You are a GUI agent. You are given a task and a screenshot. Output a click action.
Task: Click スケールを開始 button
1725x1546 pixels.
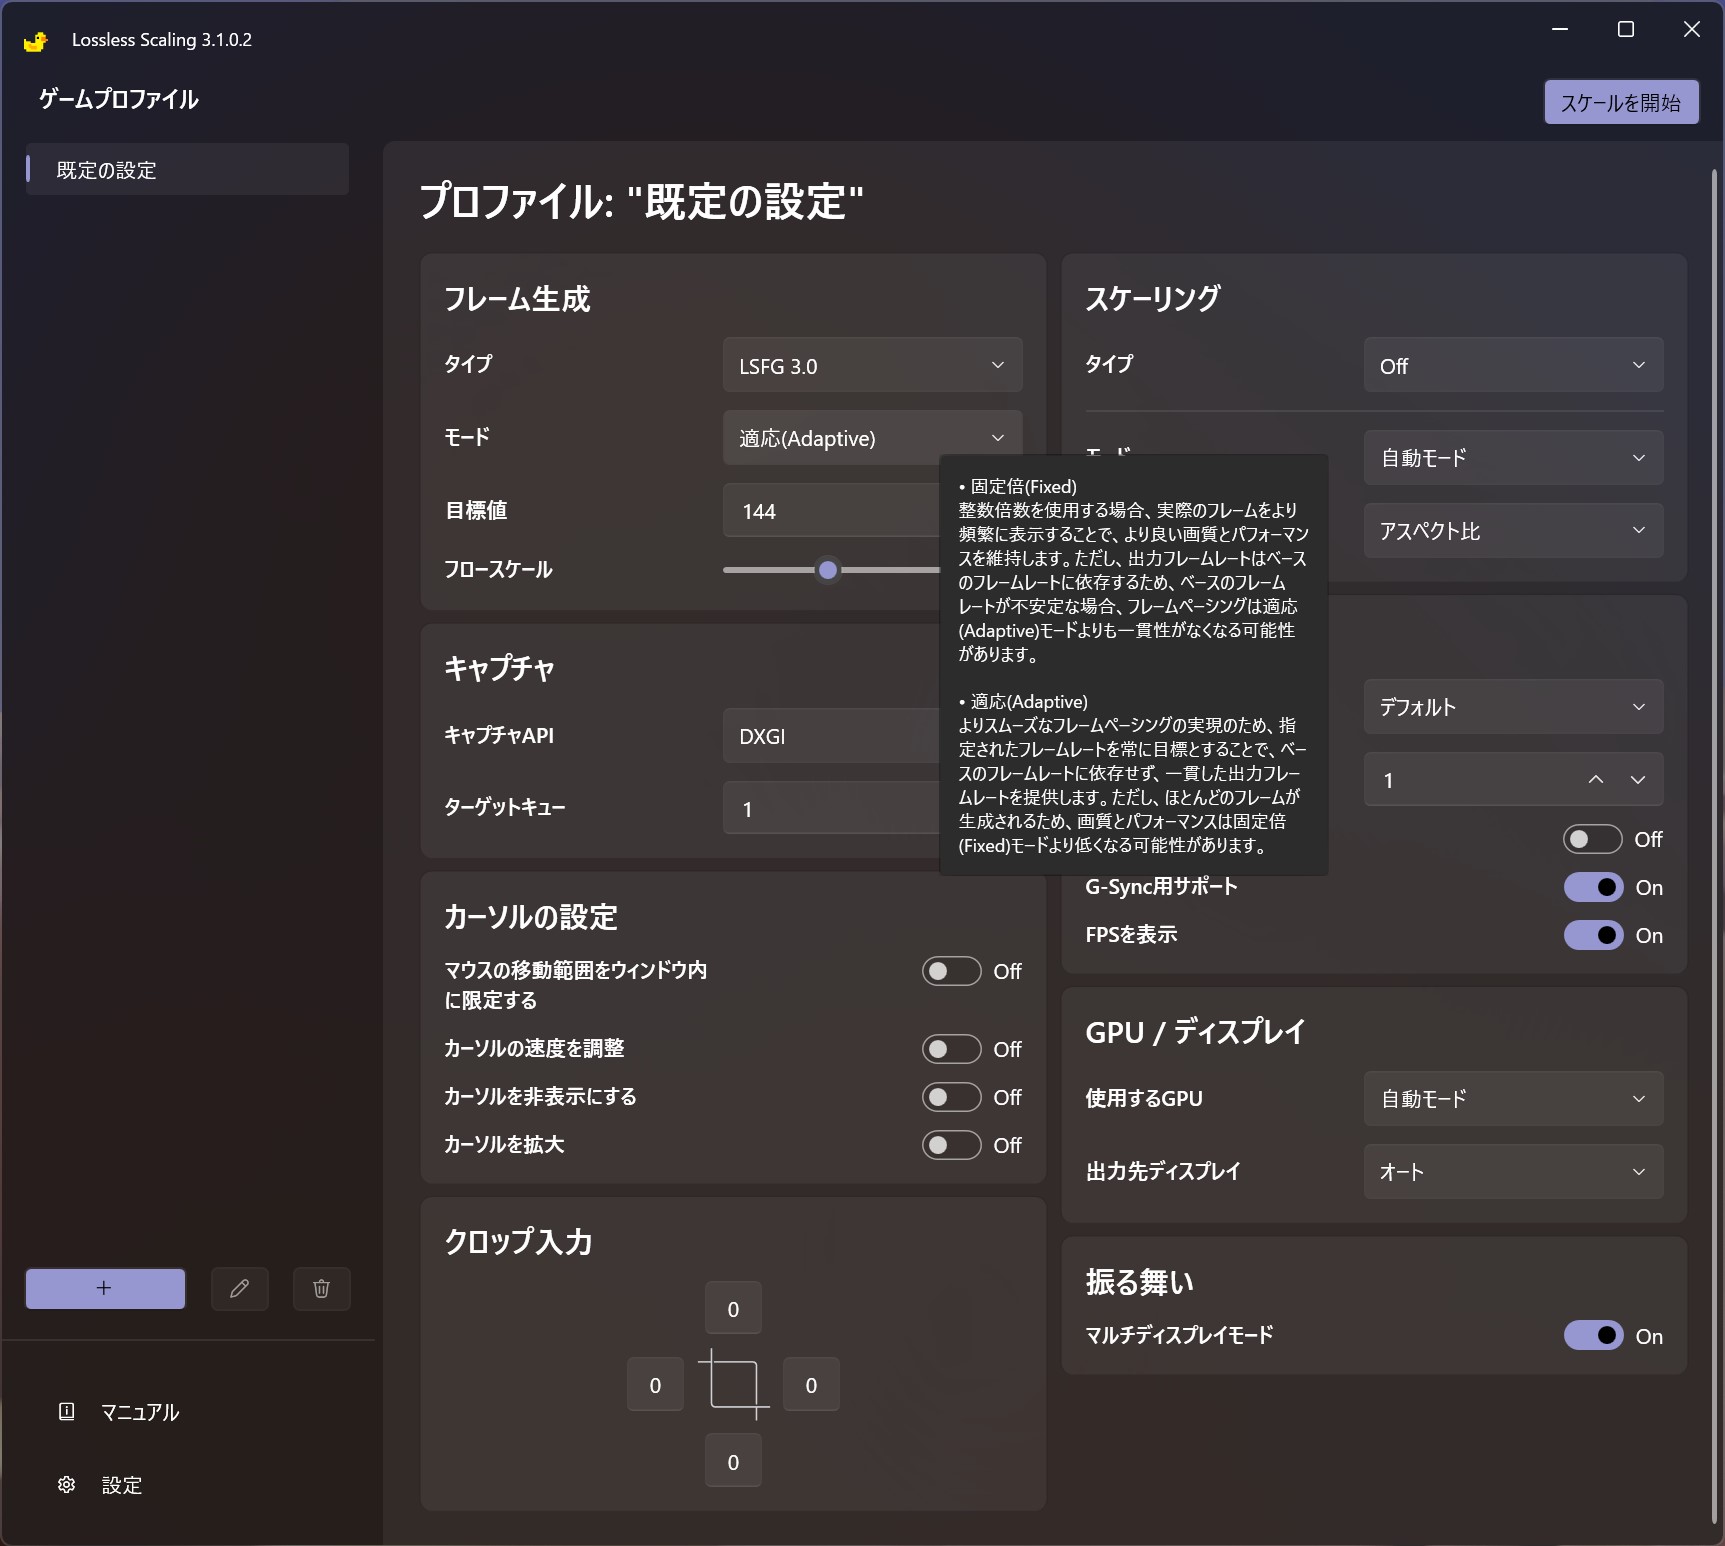point(1621,102)
